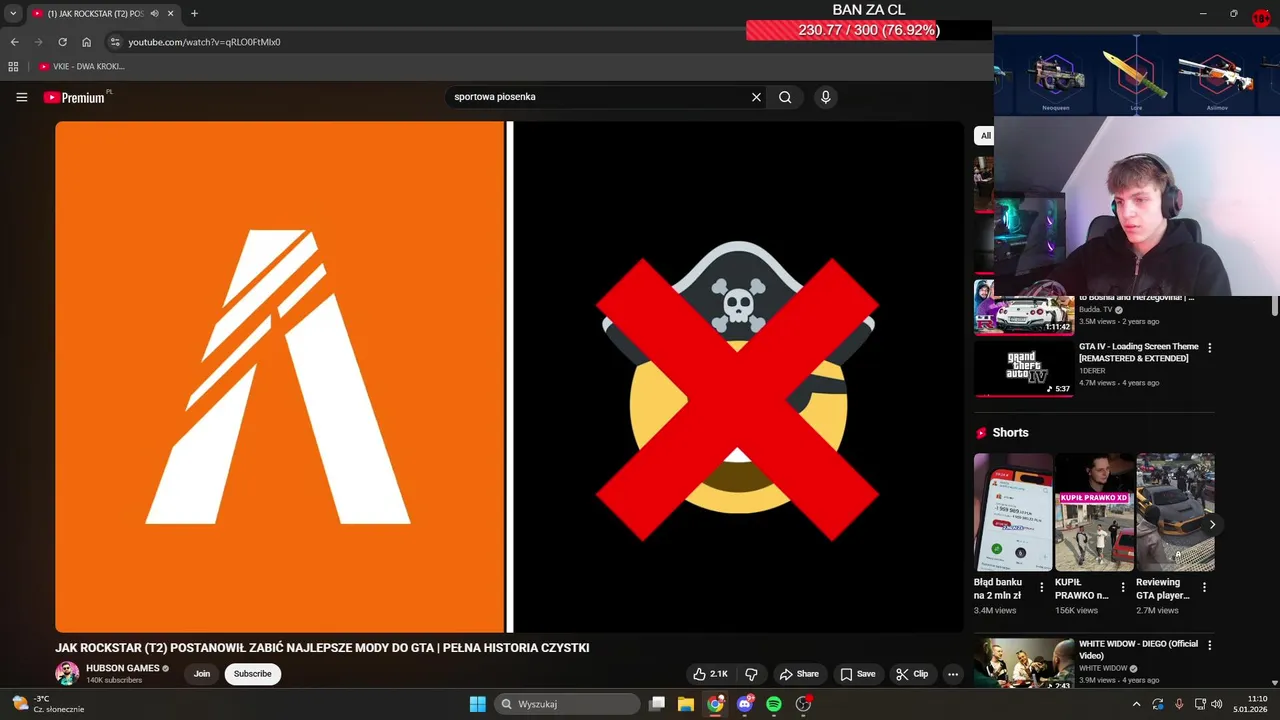
Task: Open the Chrome apps grid in bookmarks bar
Action: tap(13, 66)
